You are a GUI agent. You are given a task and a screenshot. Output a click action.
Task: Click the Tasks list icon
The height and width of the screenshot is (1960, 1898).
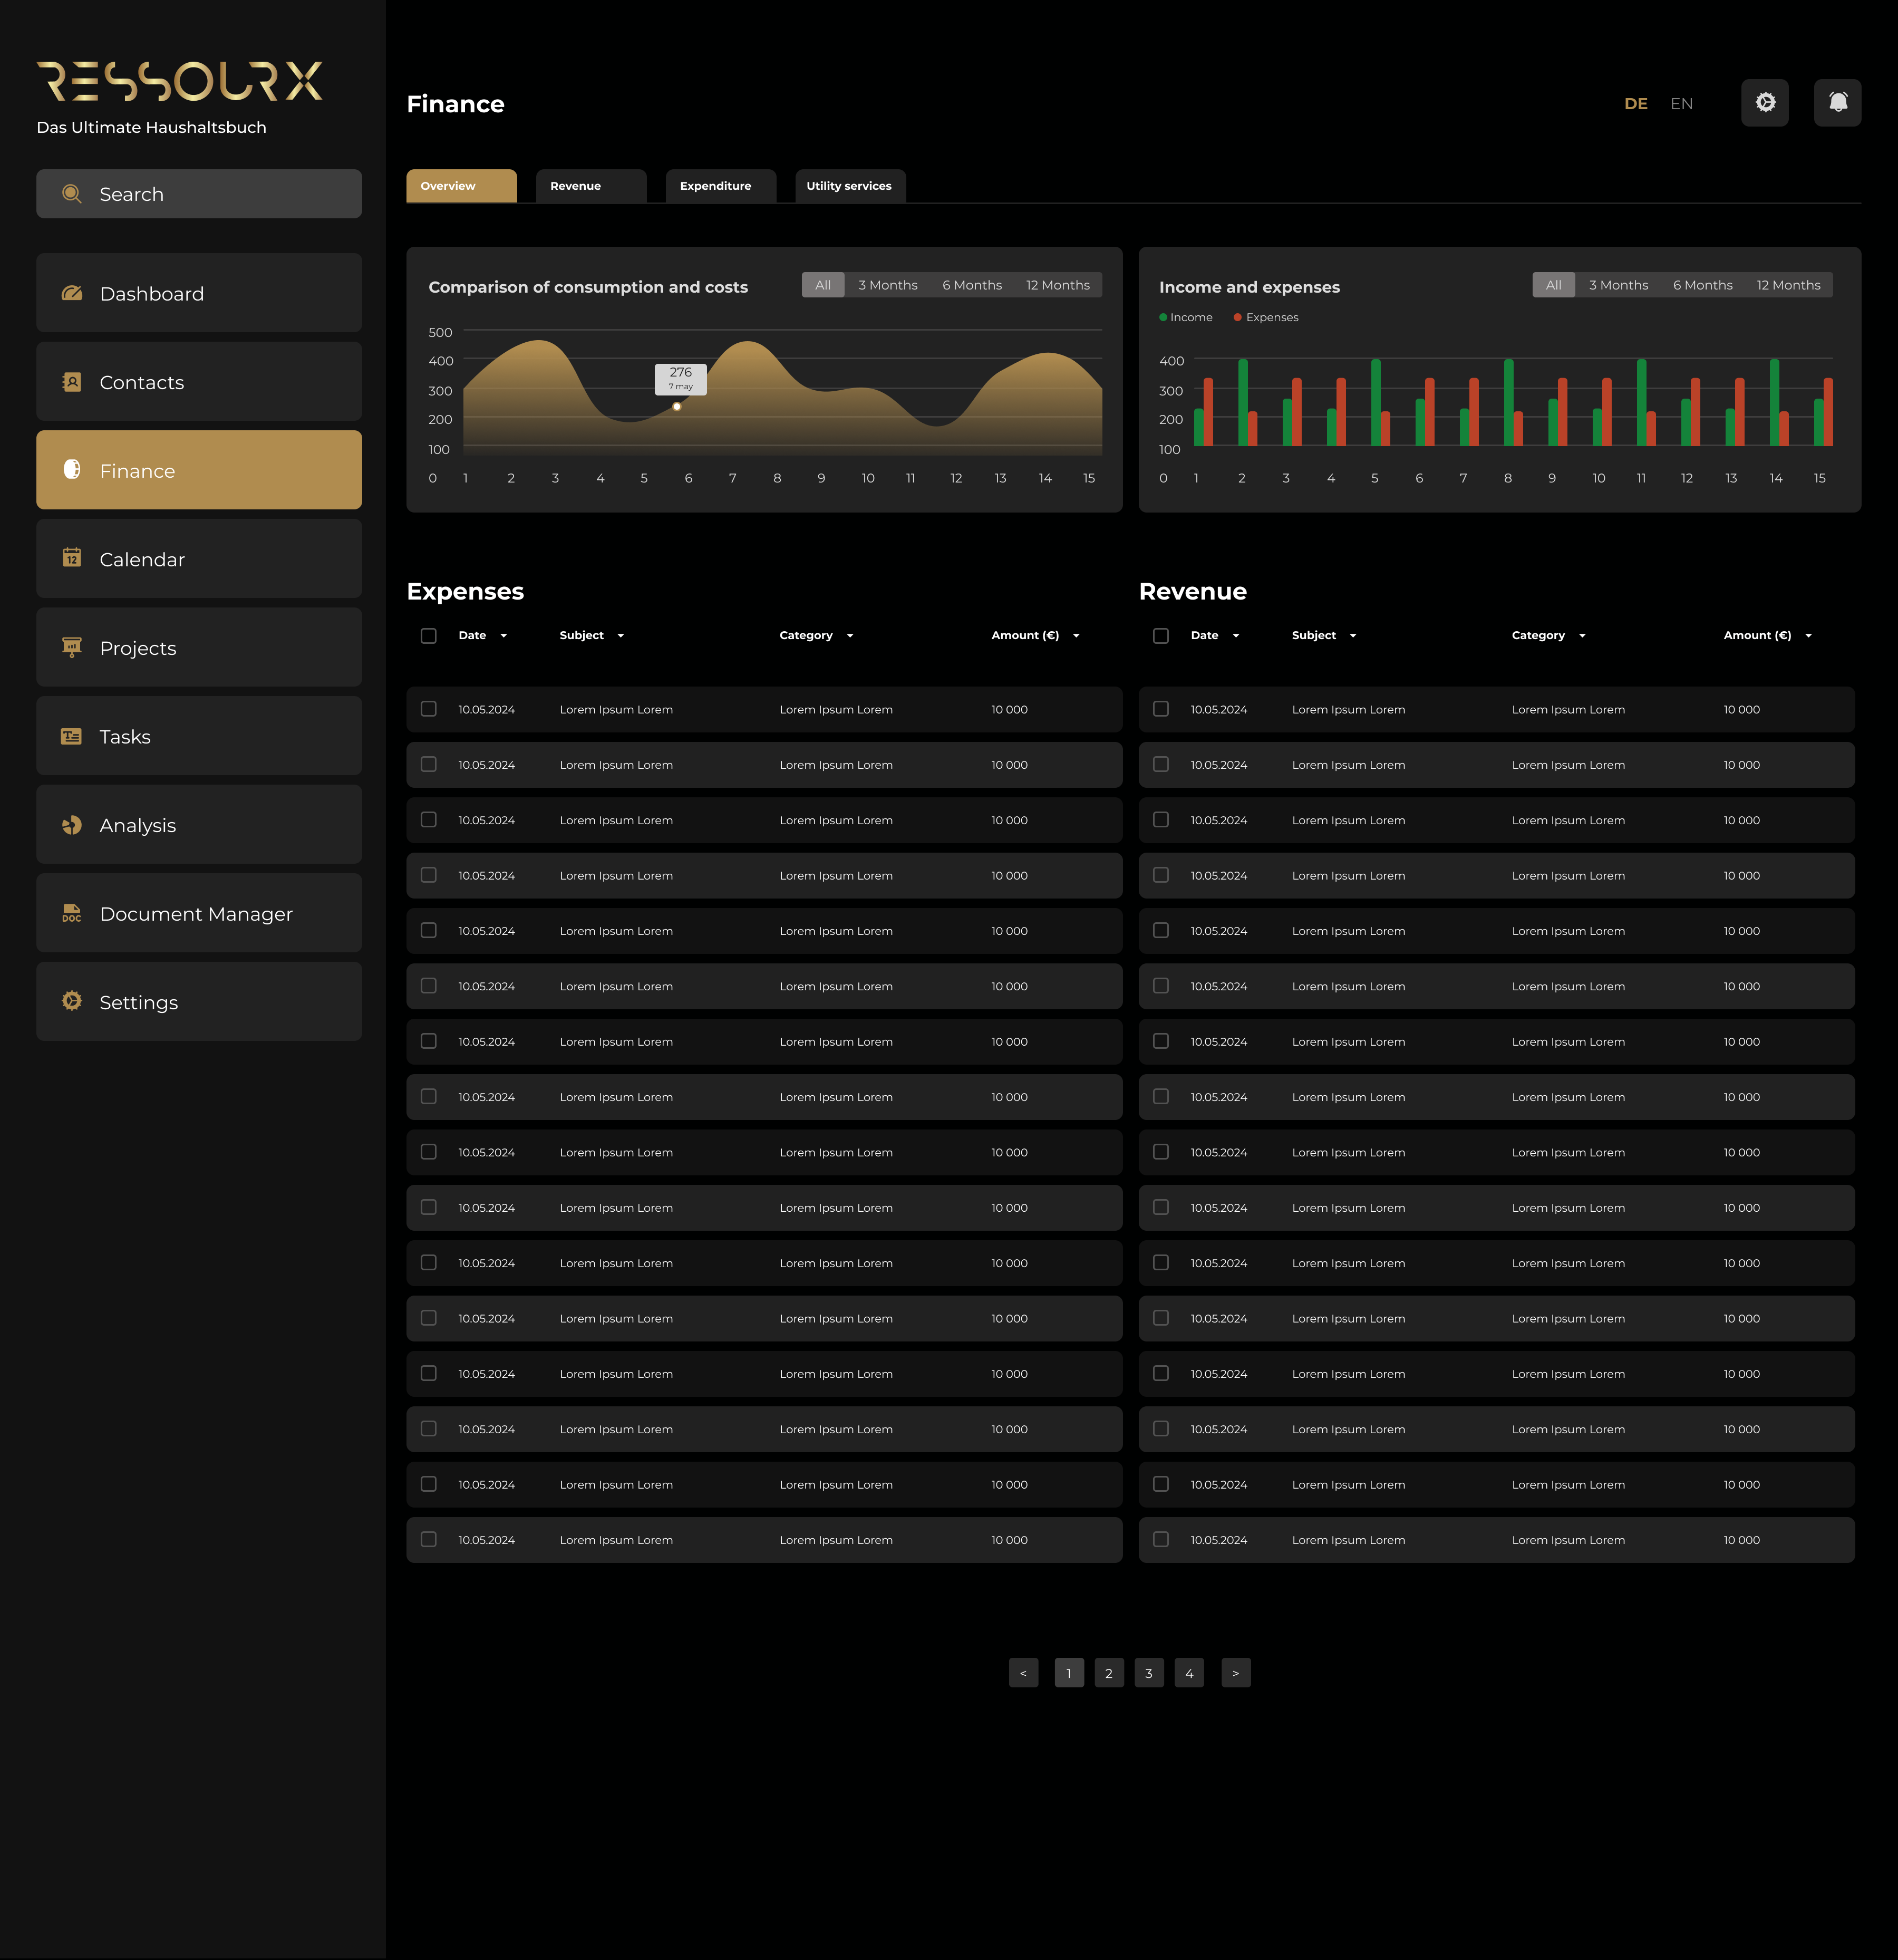pos(72,736)
